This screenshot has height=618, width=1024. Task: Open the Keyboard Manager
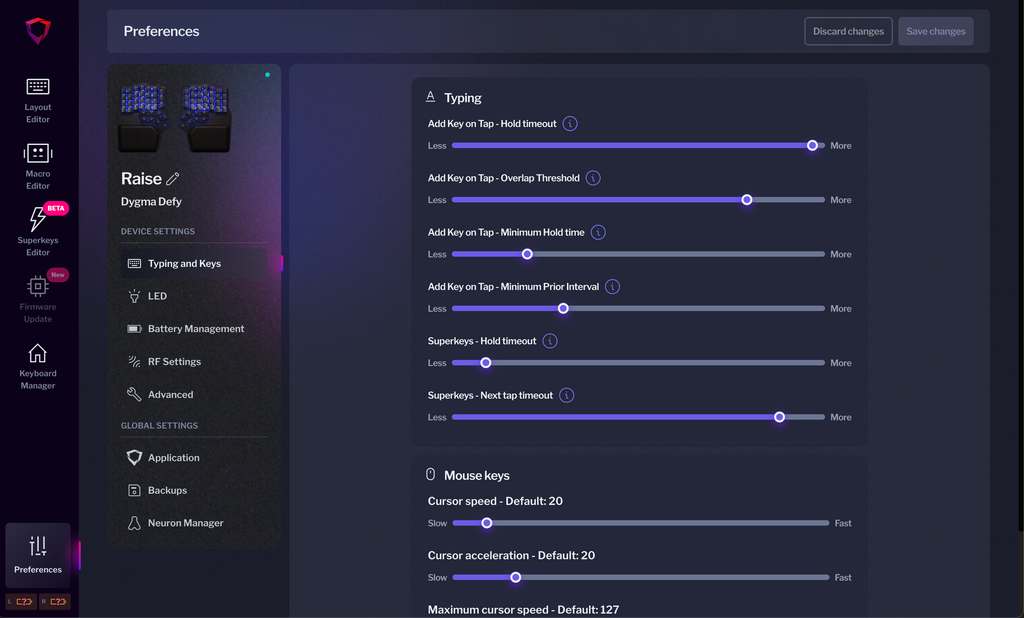coord(38,365)
